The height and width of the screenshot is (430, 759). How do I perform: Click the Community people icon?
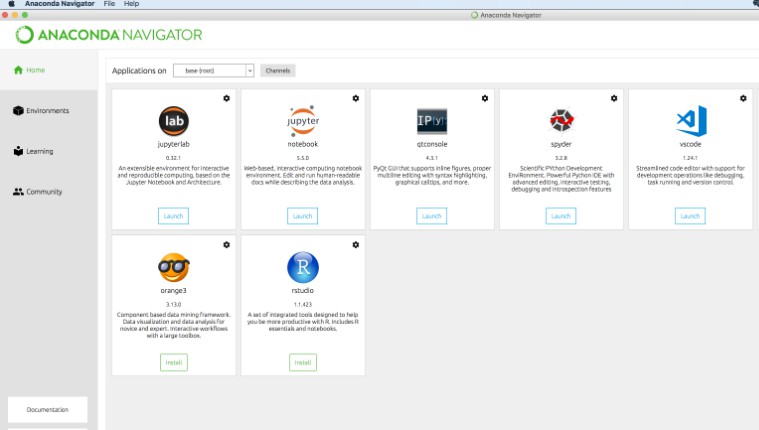coord(18,192)
